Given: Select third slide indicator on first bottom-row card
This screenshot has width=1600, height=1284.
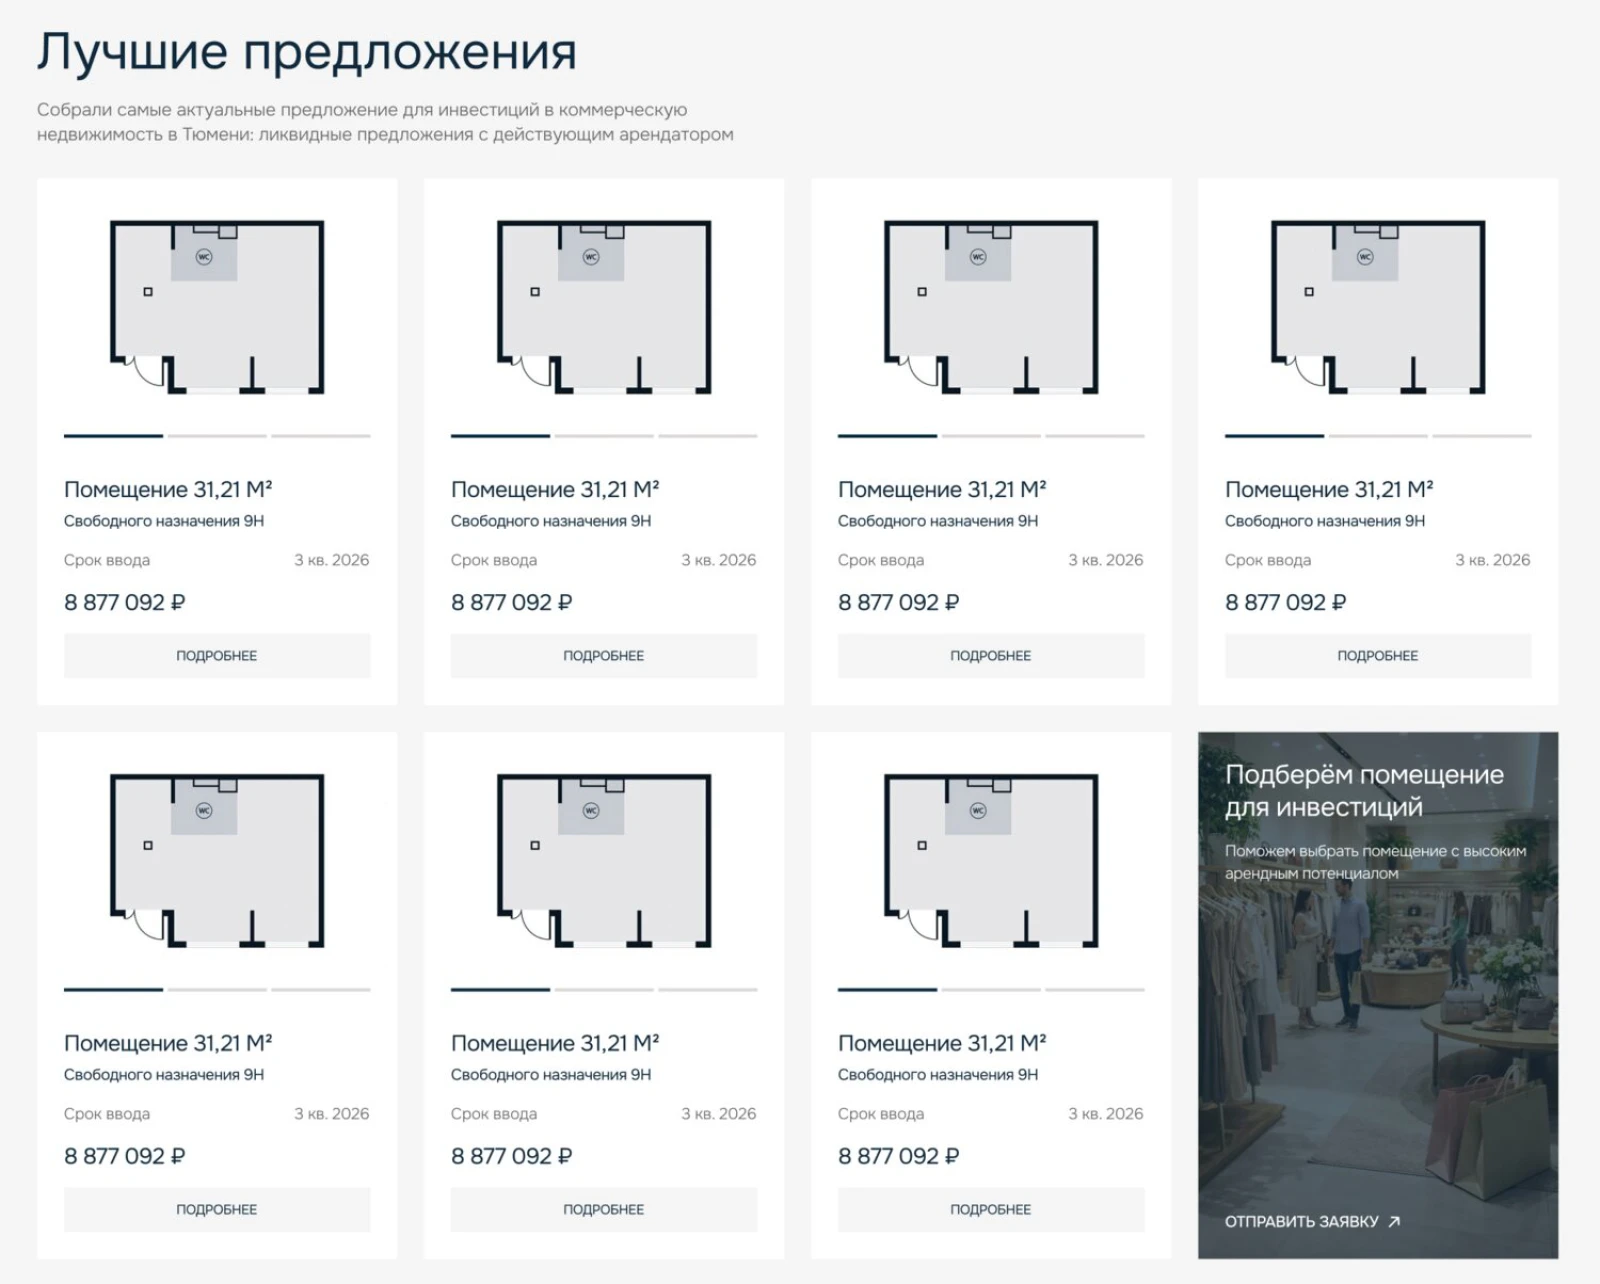Looking at the screenshot, I should pos(321,990).
